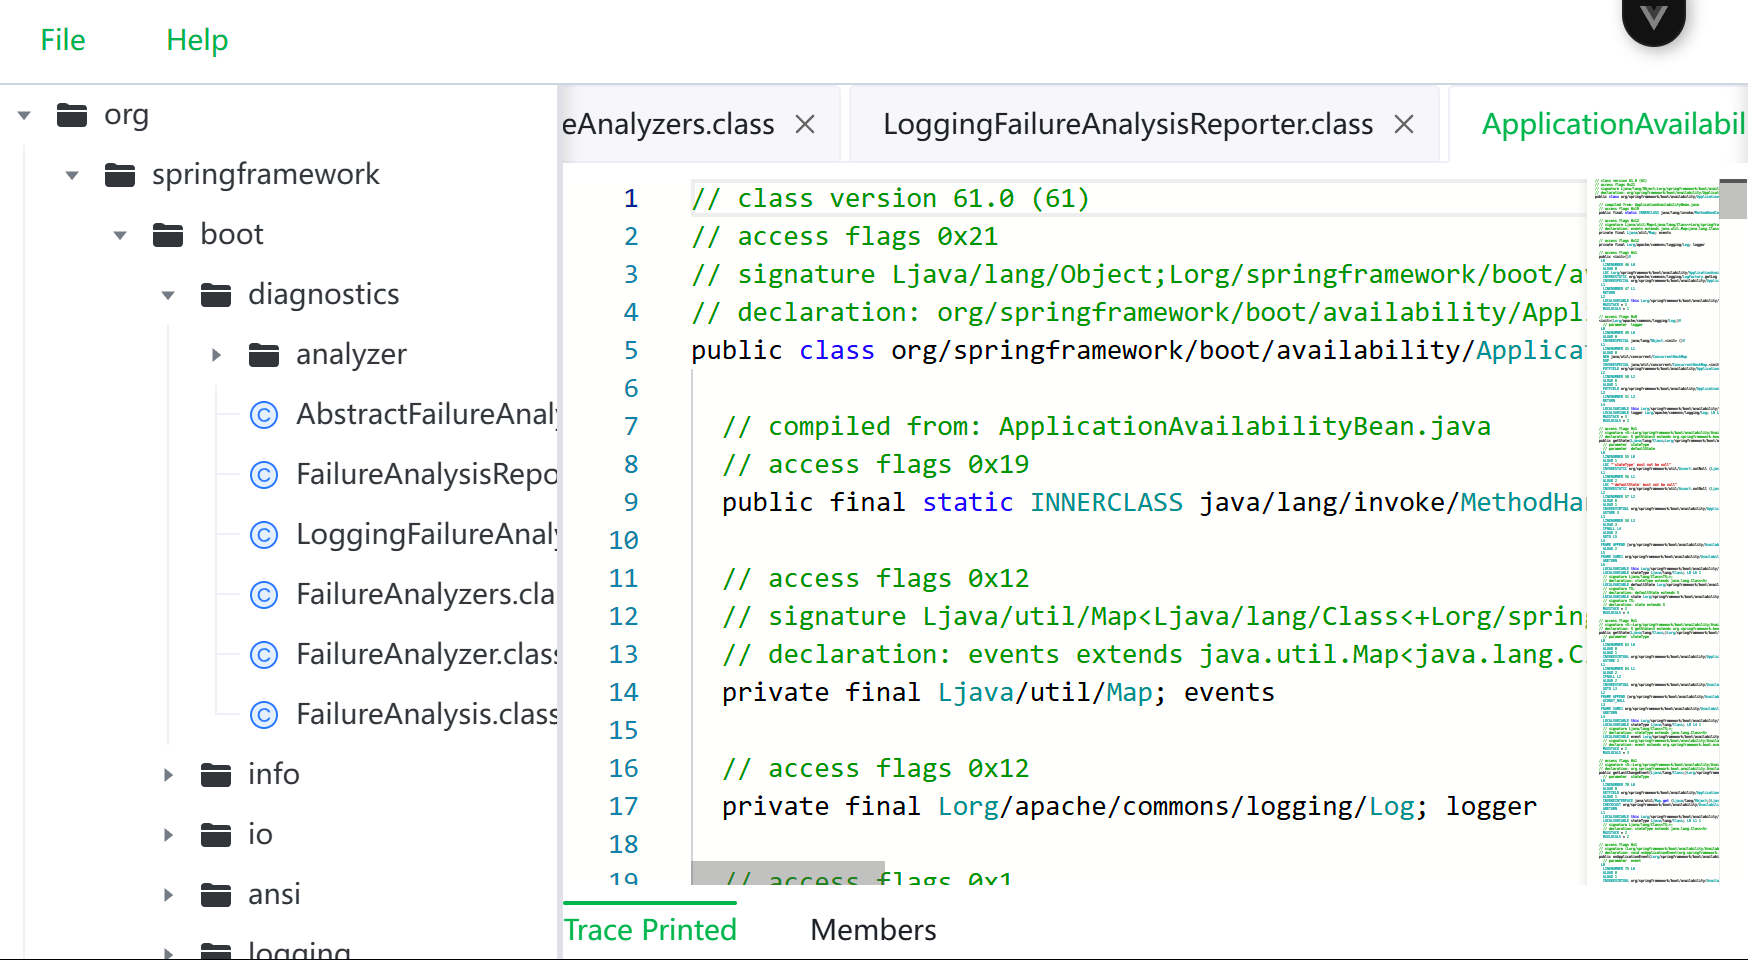Expand the analyzer folder arrow

[x=216, y=354]
